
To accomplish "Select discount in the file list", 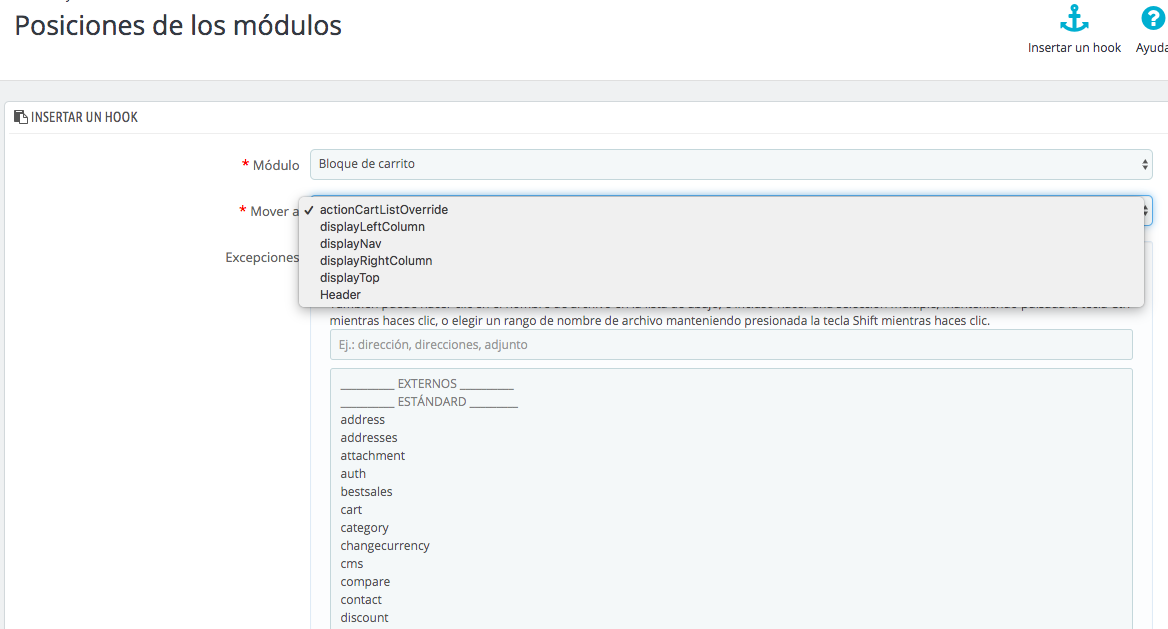I will click(364, 617).
